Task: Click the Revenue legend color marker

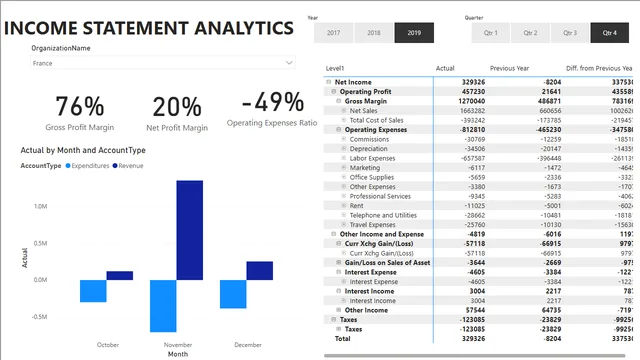Action: point(115,166)
